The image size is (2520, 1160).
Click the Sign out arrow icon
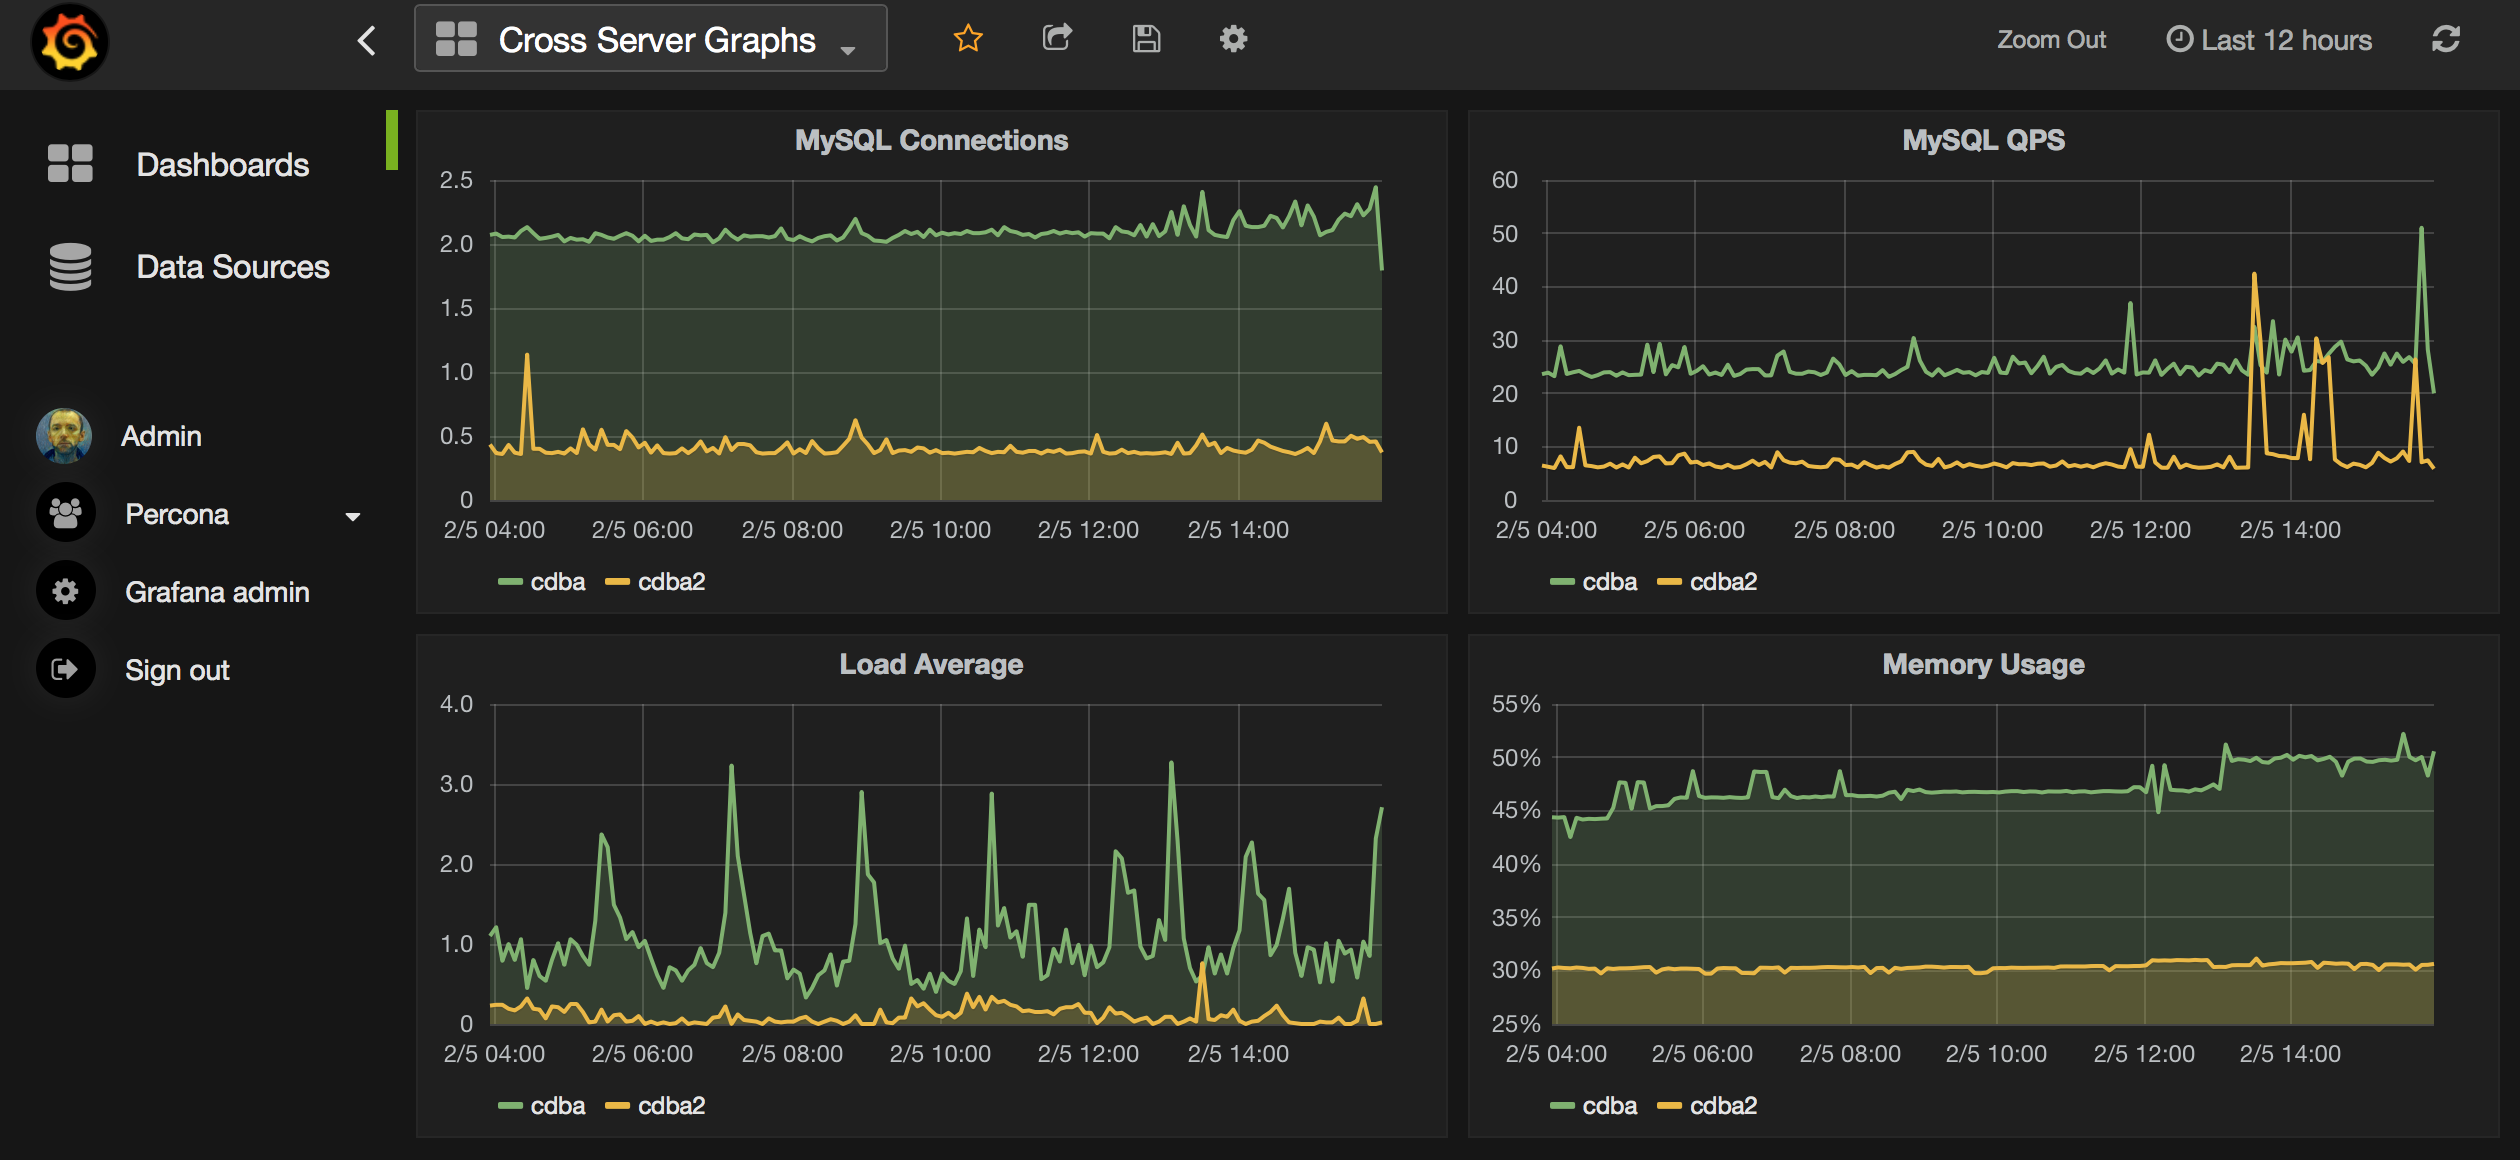[65, 669]
